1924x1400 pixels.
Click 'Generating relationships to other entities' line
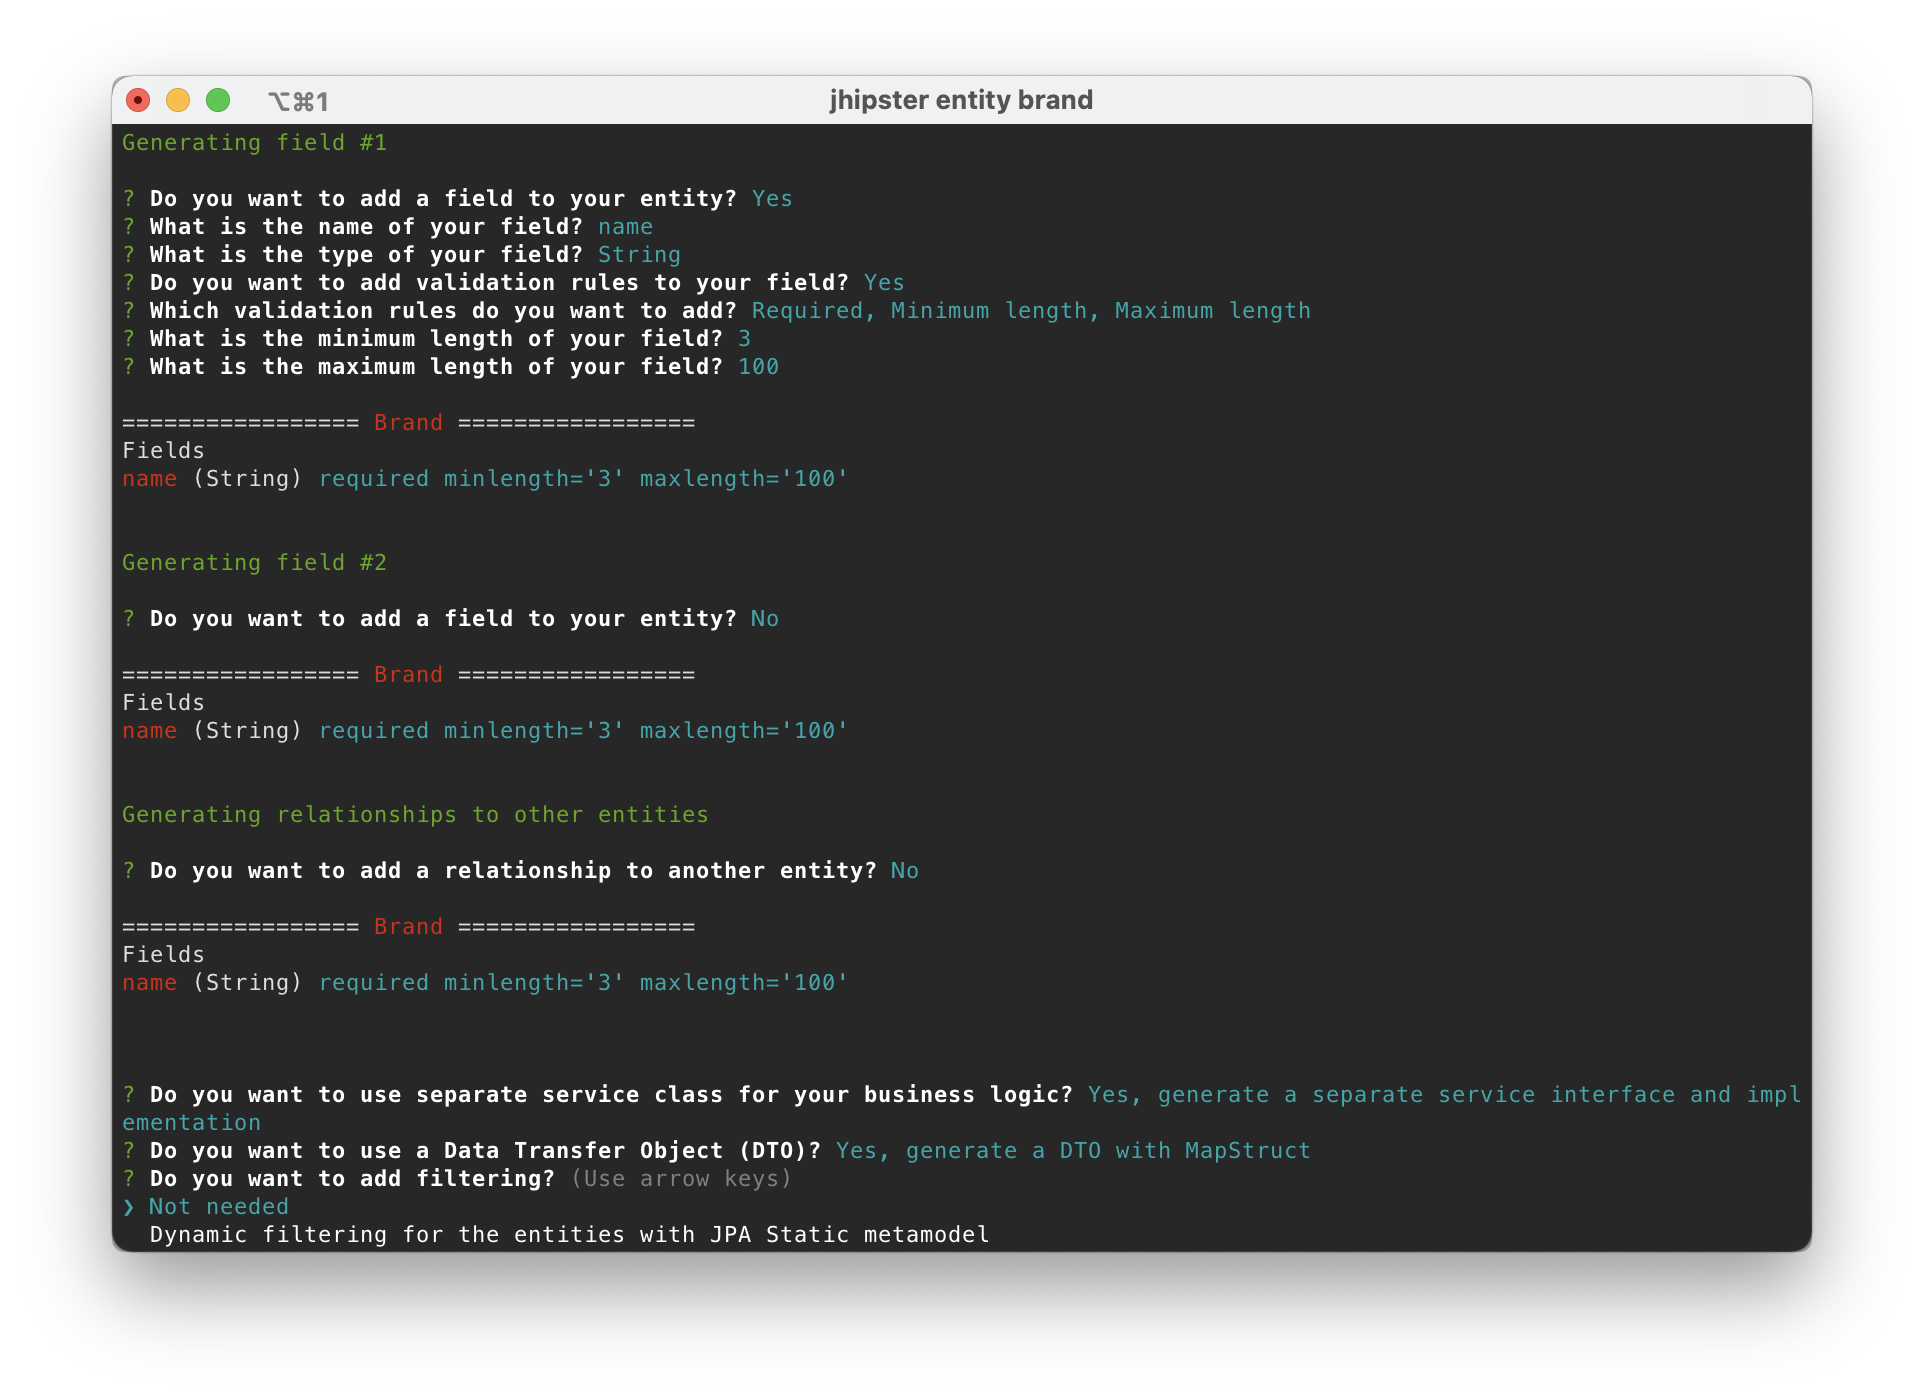415,815
